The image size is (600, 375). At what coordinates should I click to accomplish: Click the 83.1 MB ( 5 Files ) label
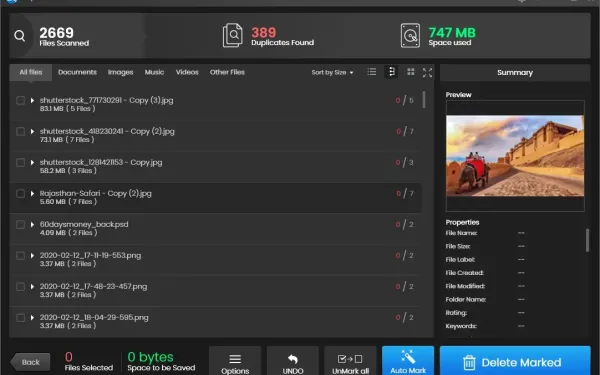(67, 109)
